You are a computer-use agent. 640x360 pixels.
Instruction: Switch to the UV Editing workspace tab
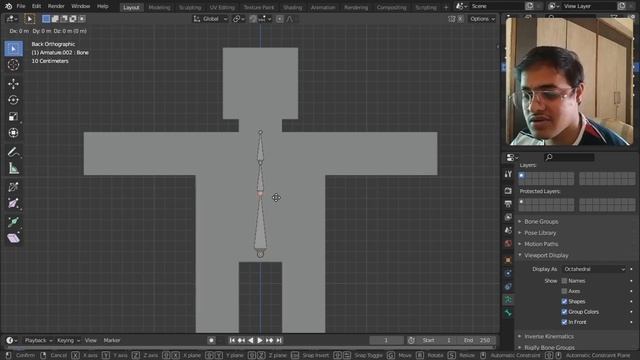point(222,7)
